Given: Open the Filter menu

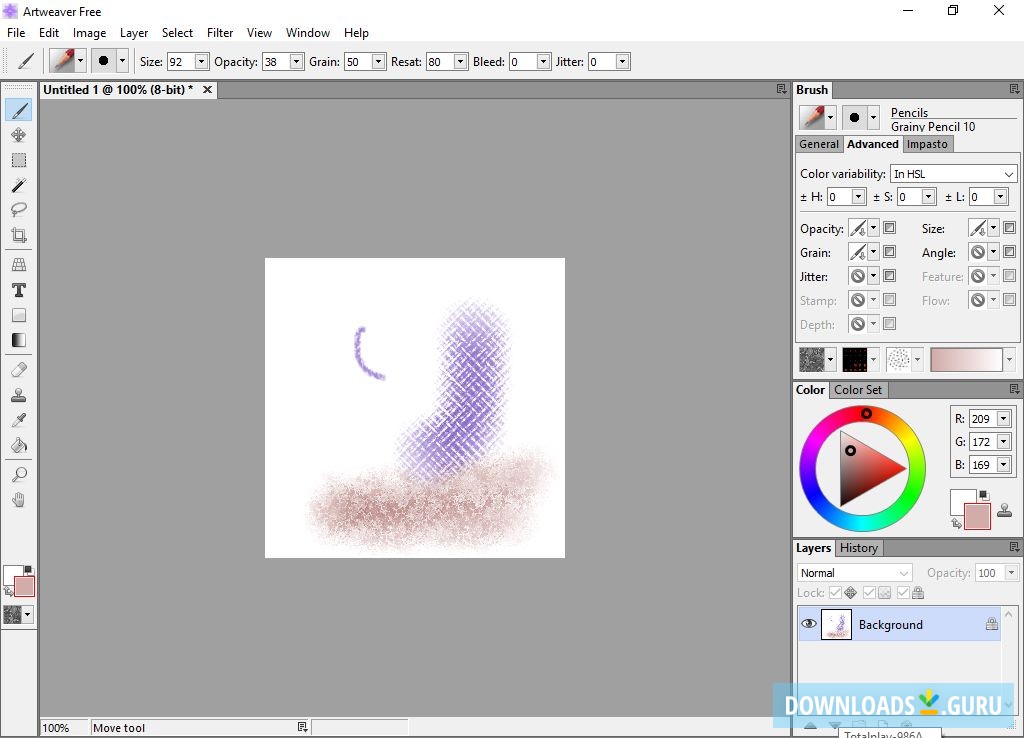Looking at the screenshot, I should point(219,32).
